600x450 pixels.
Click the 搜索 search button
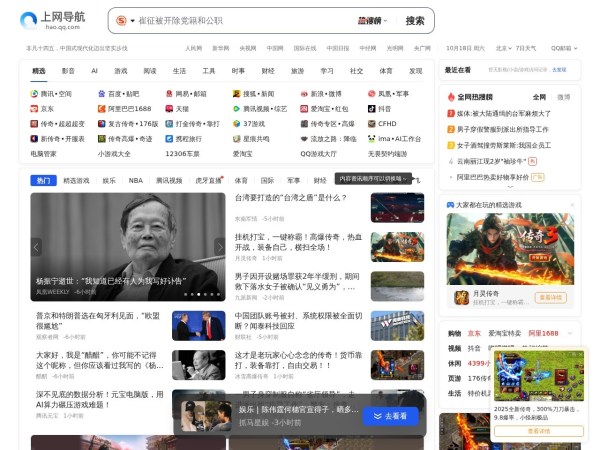point(415,21)
